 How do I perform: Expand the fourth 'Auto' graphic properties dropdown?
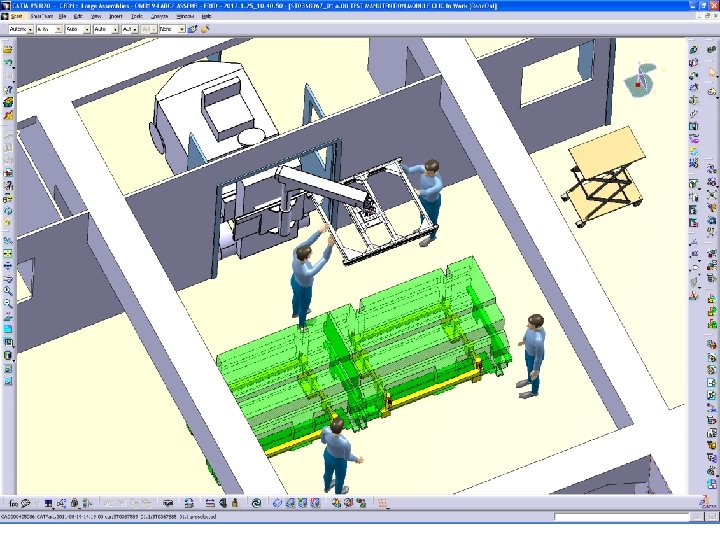[x=115, y=29]
